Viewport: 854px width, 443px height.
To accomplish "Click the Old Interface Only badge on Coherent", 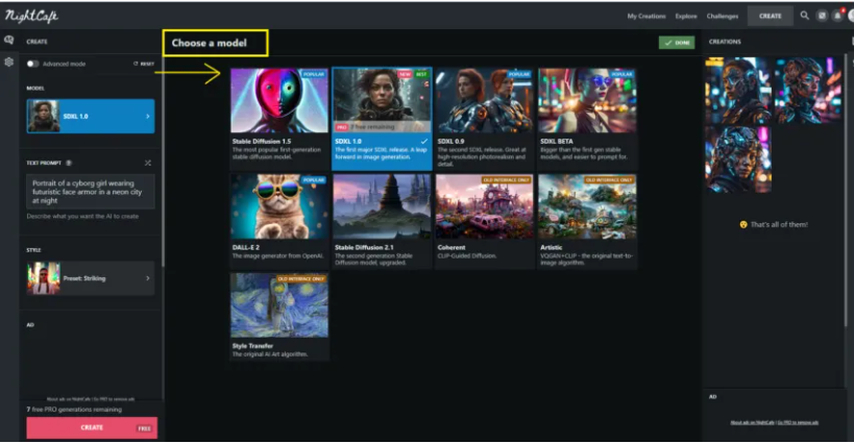I will [505, 180].
